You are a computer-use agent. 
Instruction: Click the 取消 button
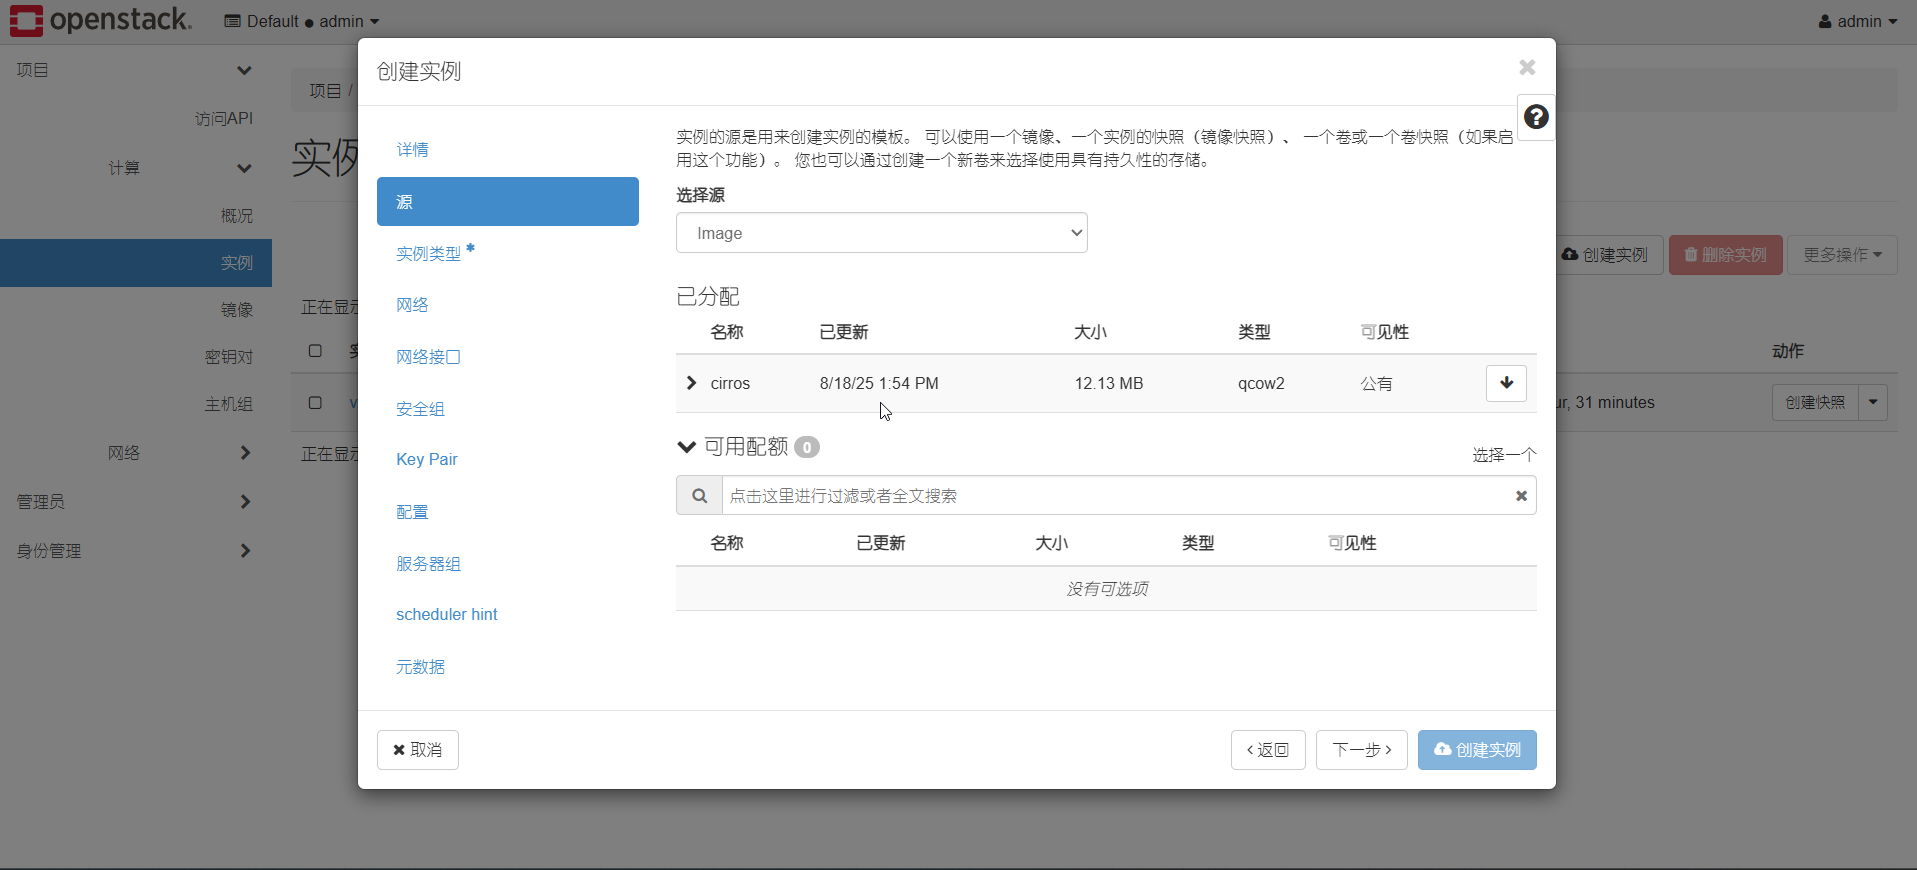click(x=418, y=750)
